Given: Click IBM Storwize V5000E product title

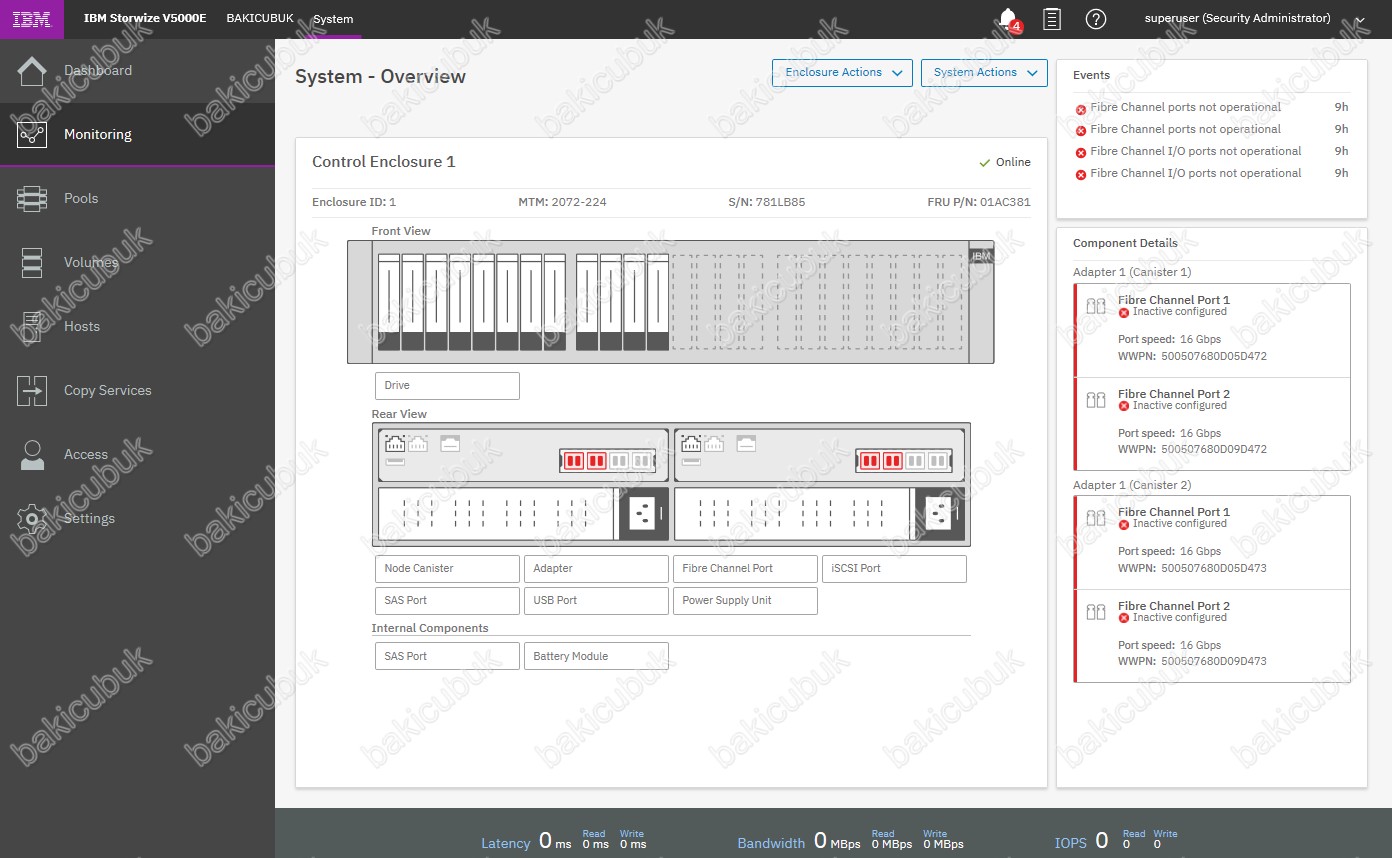Looking at the screenshot, I should point(145,19).
